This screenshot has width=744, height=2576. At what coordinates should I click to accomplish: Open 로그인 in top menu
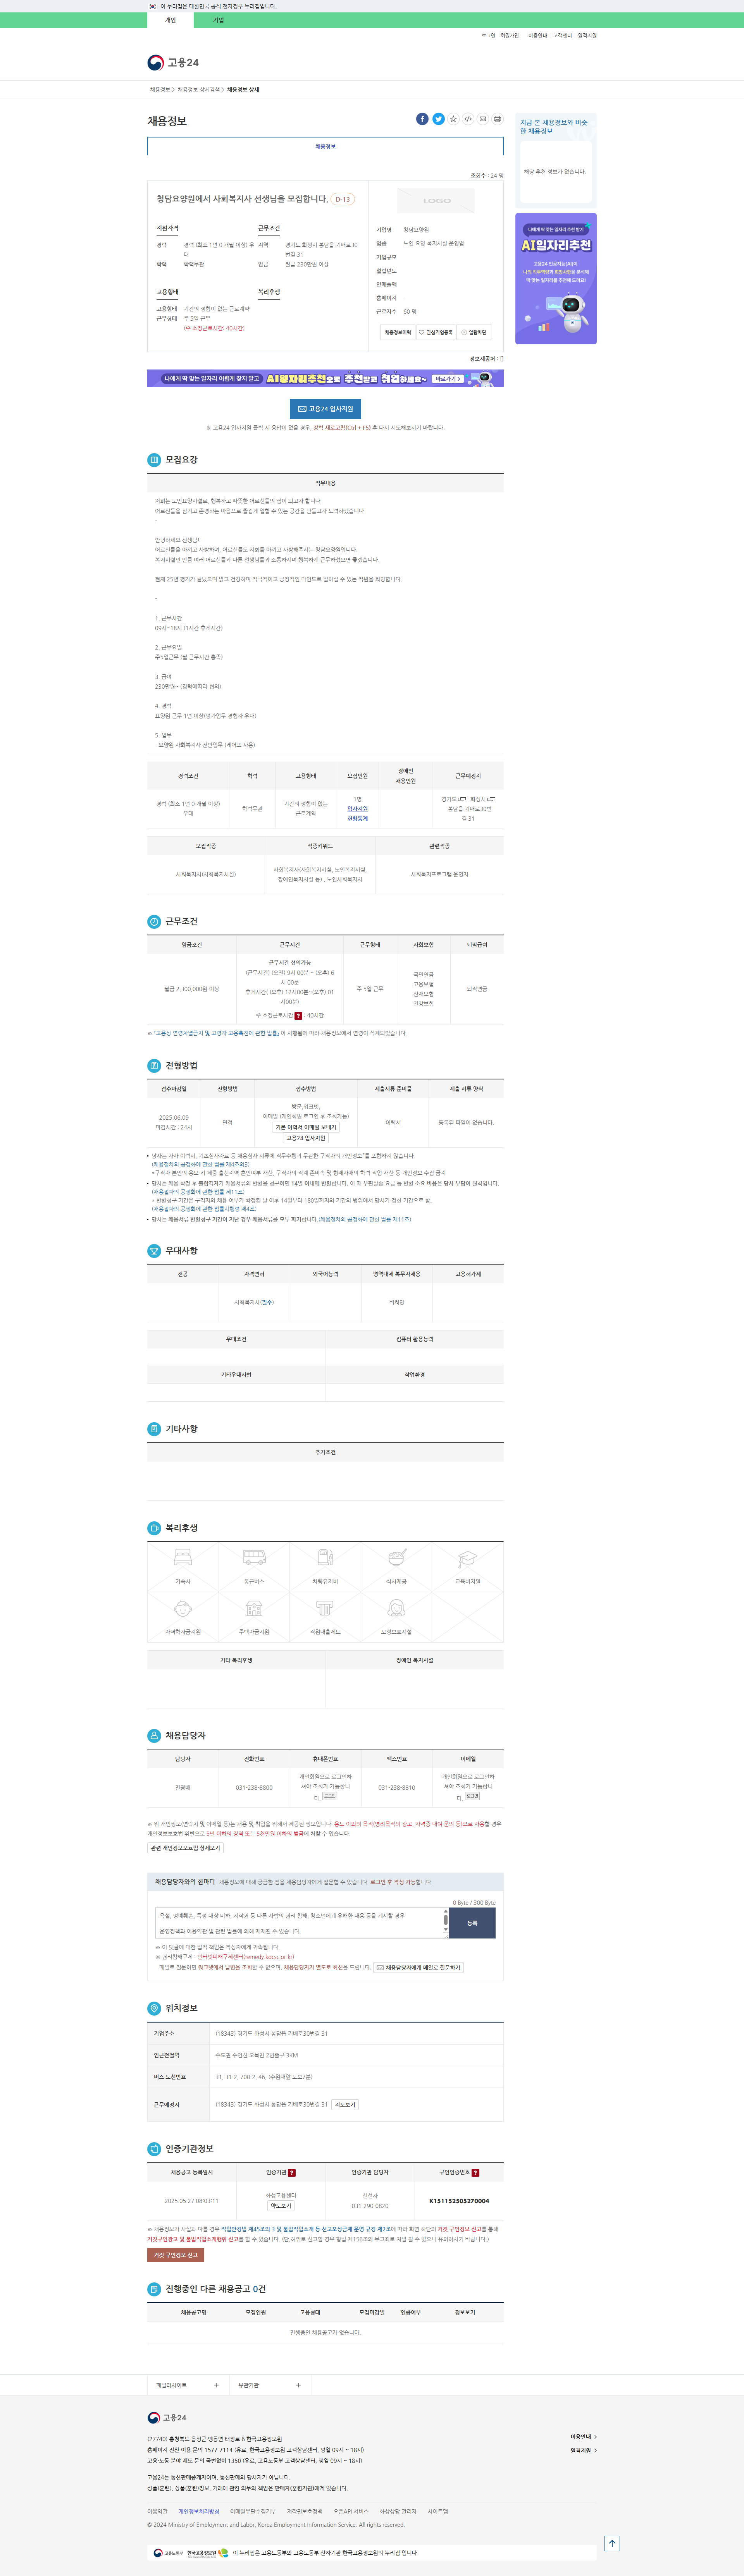click(x=488, y=35)
